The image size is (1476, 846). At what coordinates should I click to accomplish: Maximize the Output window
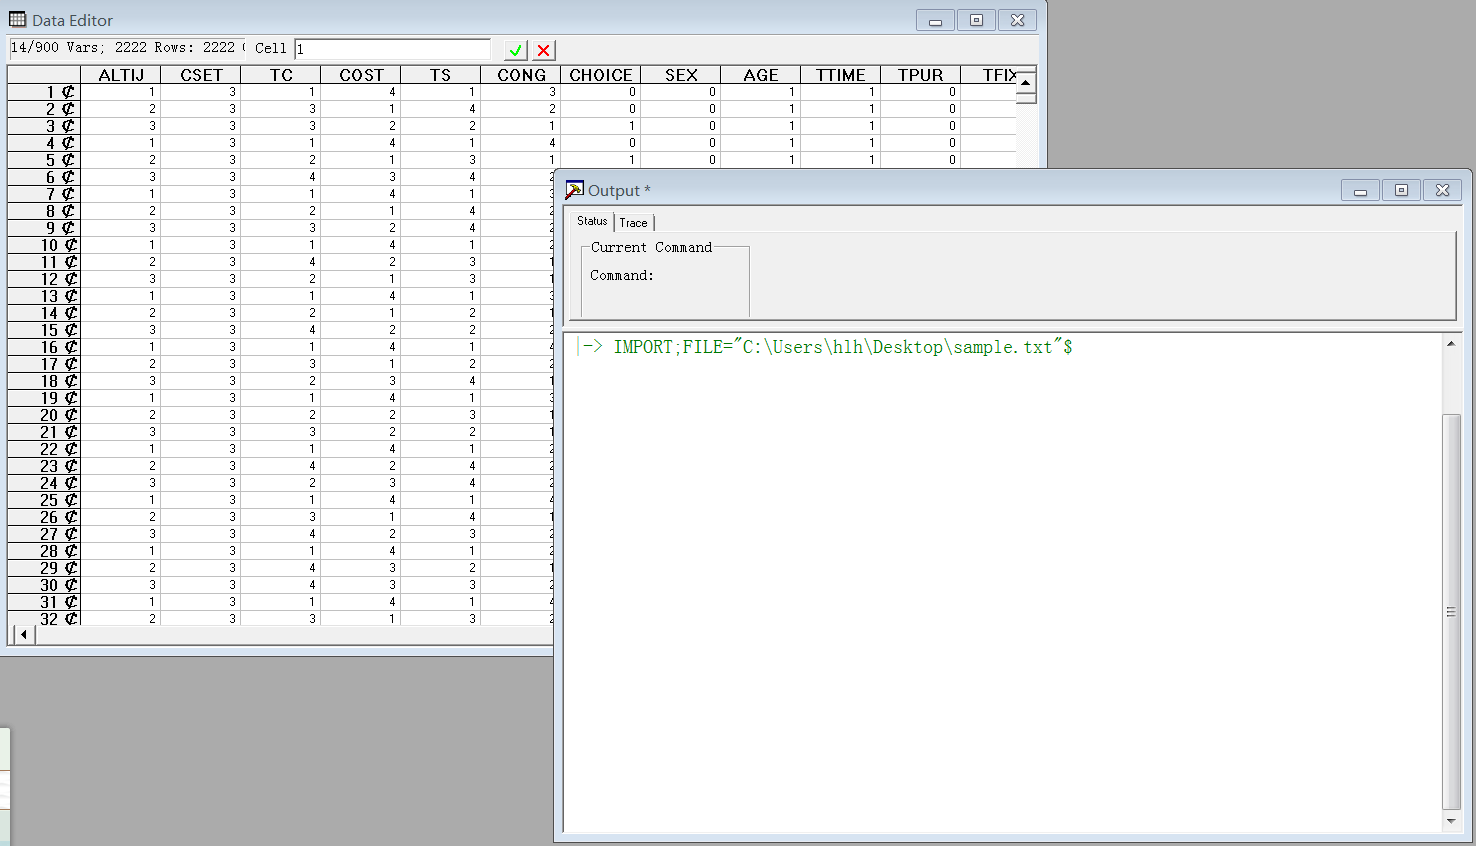click(x=1401, y=190)
